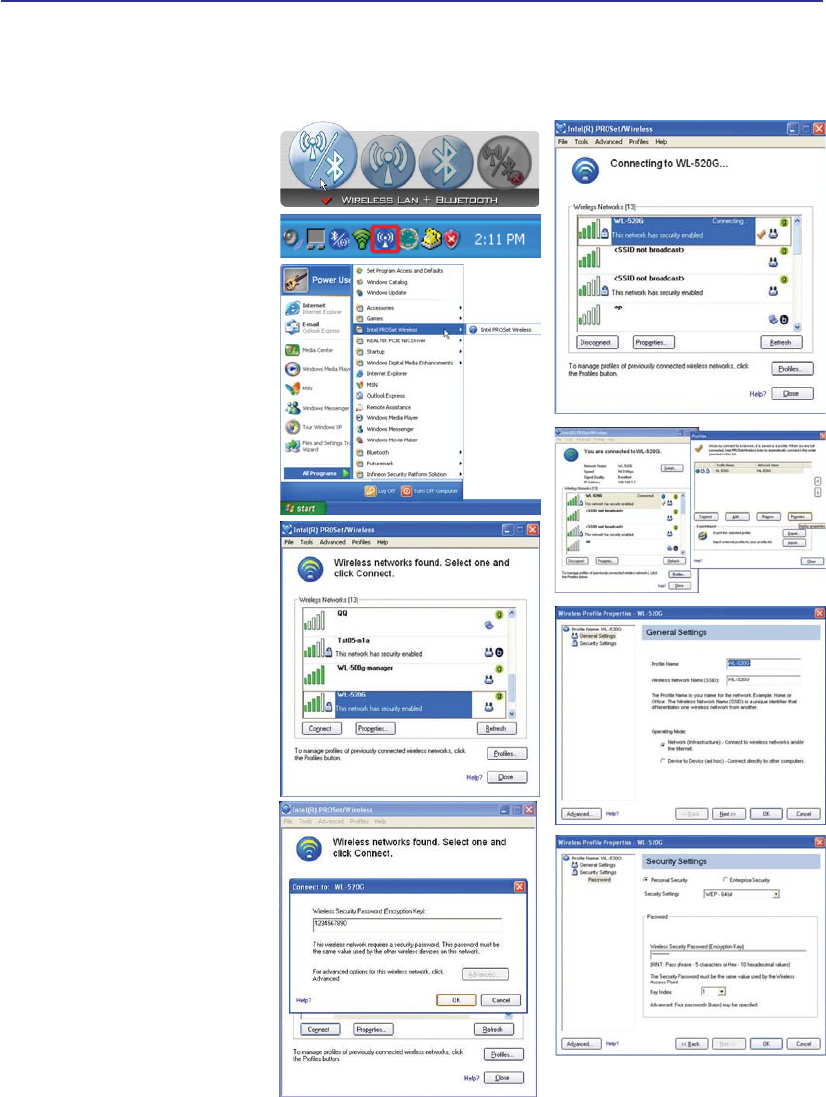826x1097 pixels.
Task: Expand the Accessories folder in All Programs
Action: tap(408, 308)
